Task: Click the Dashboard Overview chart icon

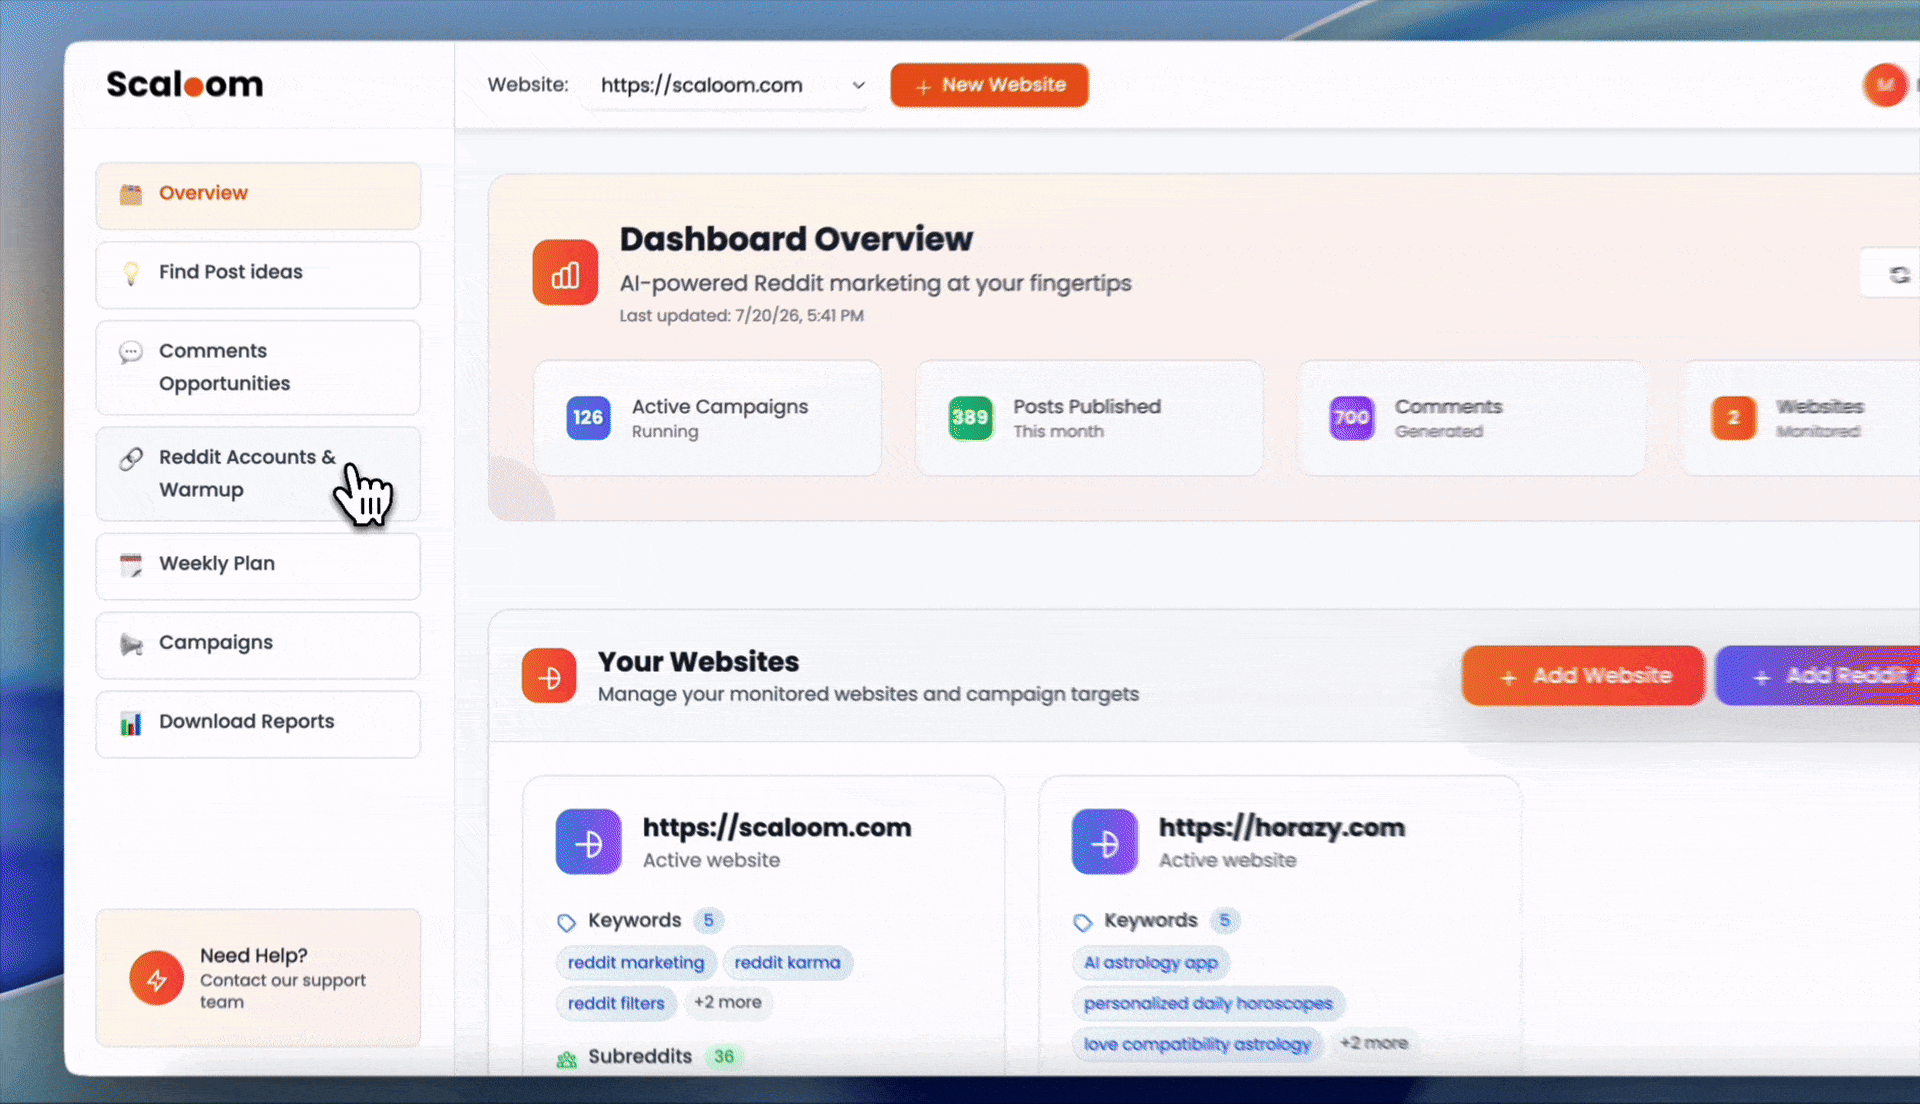Action: click(x=565, y=272)
